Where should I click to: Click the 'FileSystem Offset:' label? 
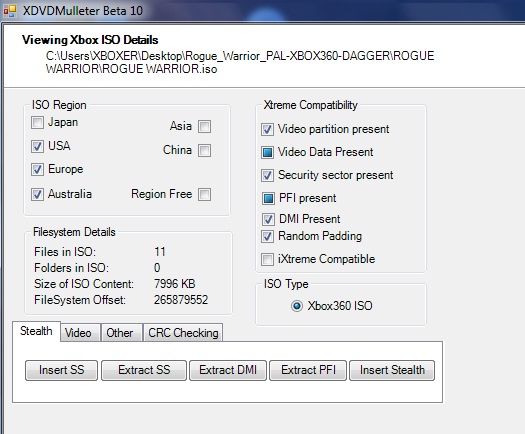click(x=80, y=300)
